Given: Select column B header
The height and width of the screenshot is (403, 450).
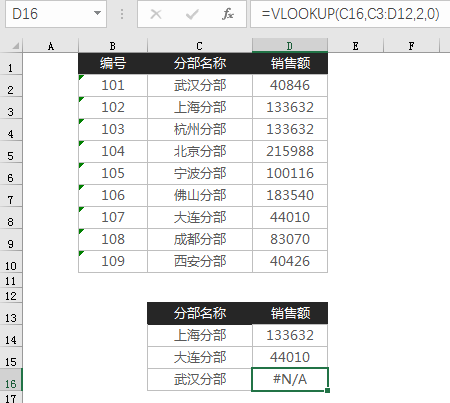Looking at the screenshot, I should coord(113,46).
